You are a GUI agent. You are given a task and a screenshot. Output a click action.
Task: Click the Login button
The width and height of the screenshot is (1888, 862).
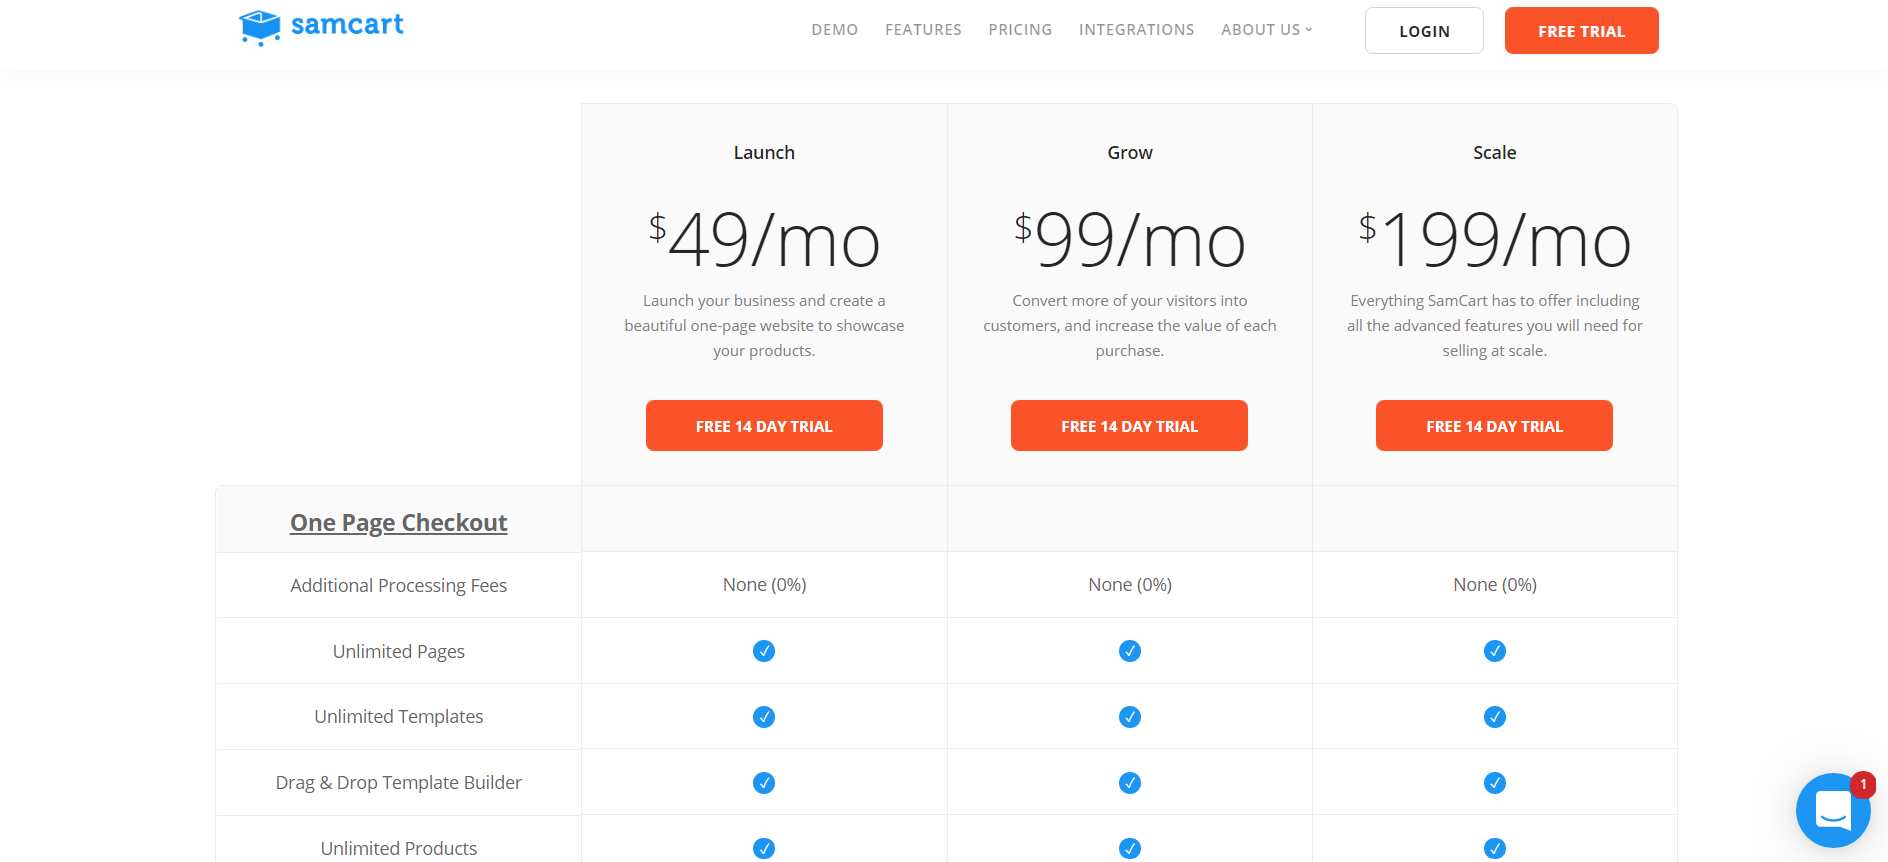click(x=1424, y=31)
